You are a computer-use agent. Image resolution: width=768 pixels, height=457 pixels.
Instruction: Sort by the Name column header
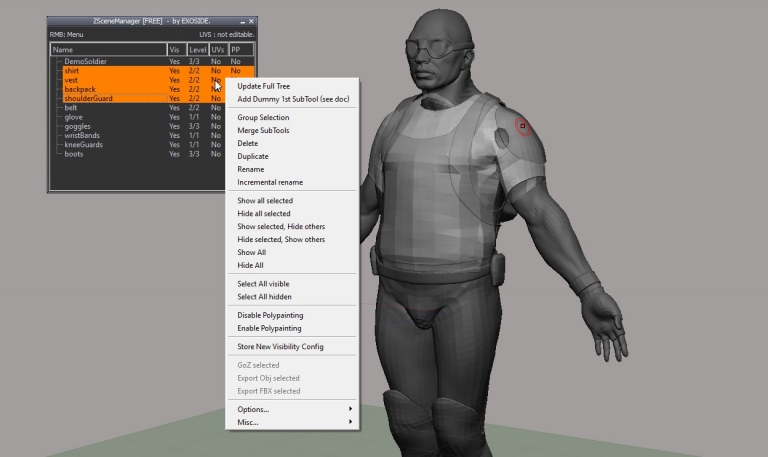pos(107,49)
